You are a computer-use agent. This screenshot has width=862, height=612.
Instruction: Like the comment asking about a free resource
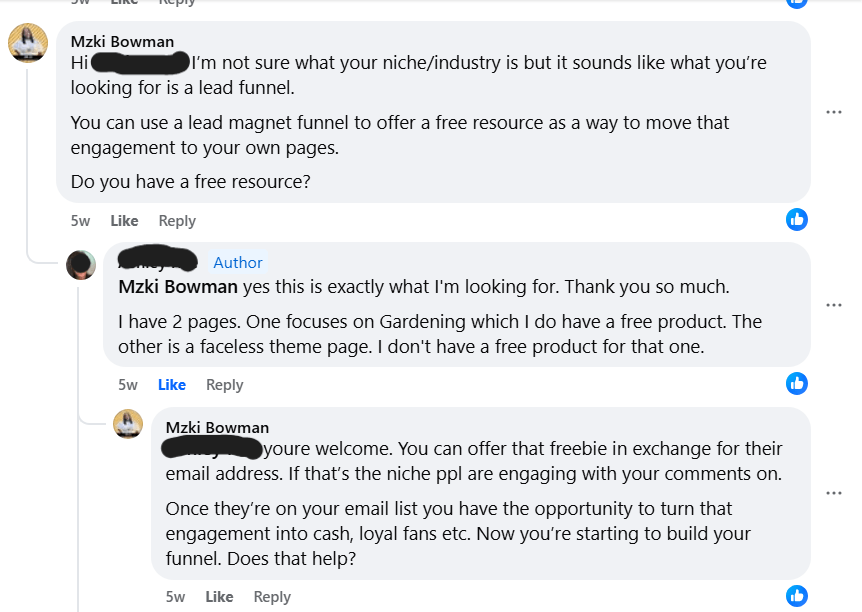click(x=124, y=221)
